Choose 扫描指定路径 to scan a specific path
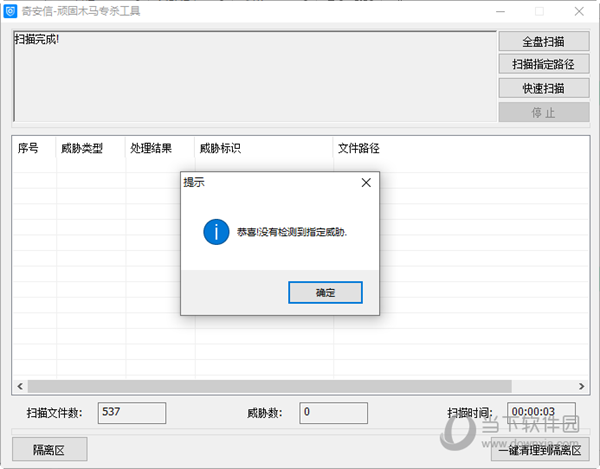 point(544,64)
